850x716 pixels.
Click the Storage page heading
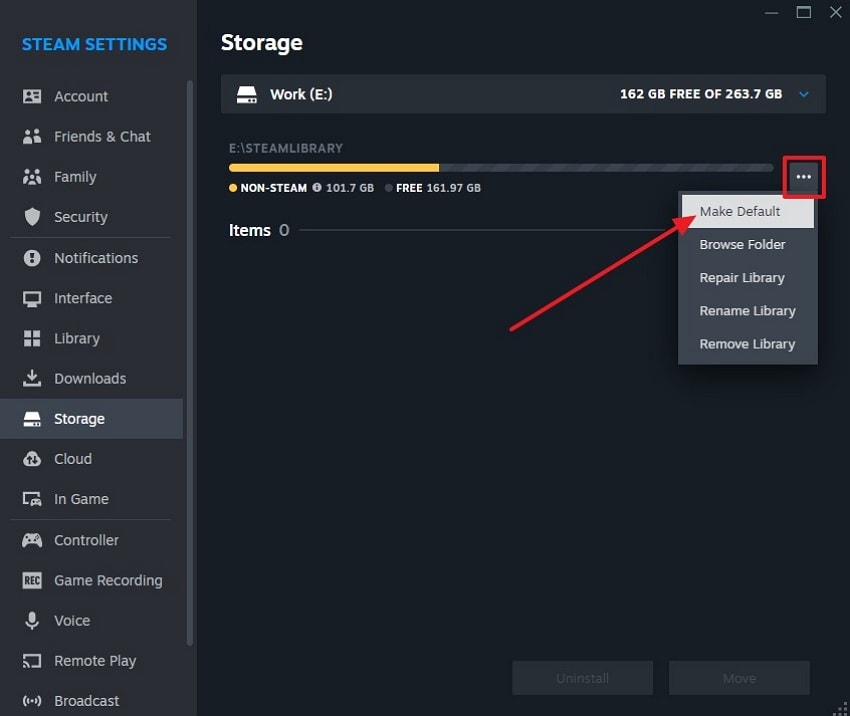[x=262, y=43]
